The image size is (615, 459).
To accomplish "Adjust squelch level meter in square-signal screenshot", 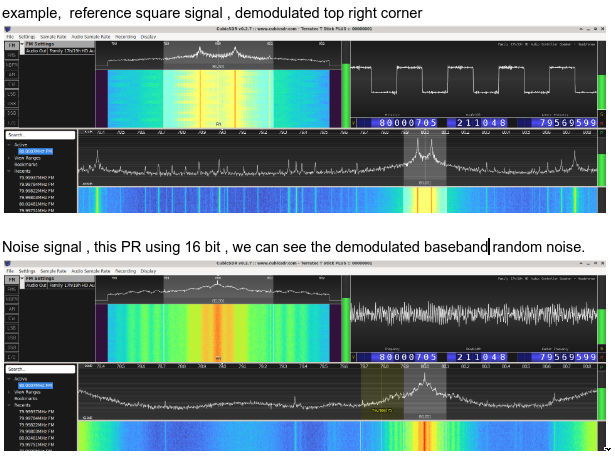I will [346, 84].
